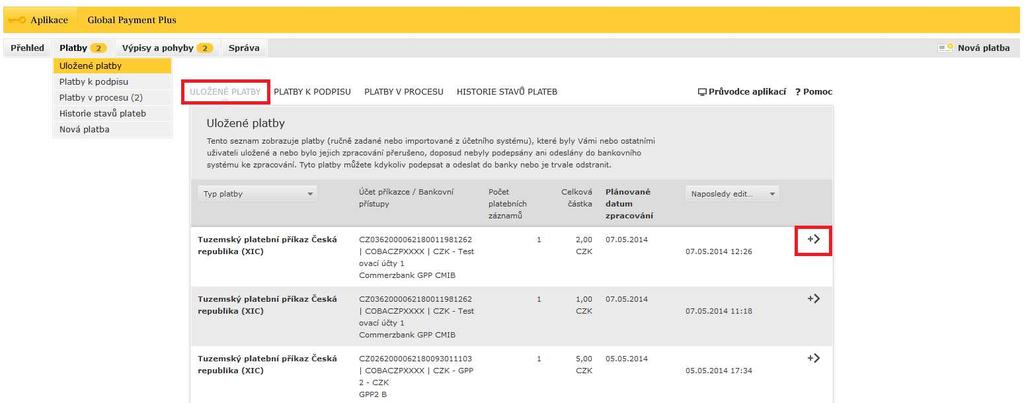Choose Uložené platby in the Platby submenu
This screenshot has height=403, width=1024.
[x=112, y=66]
